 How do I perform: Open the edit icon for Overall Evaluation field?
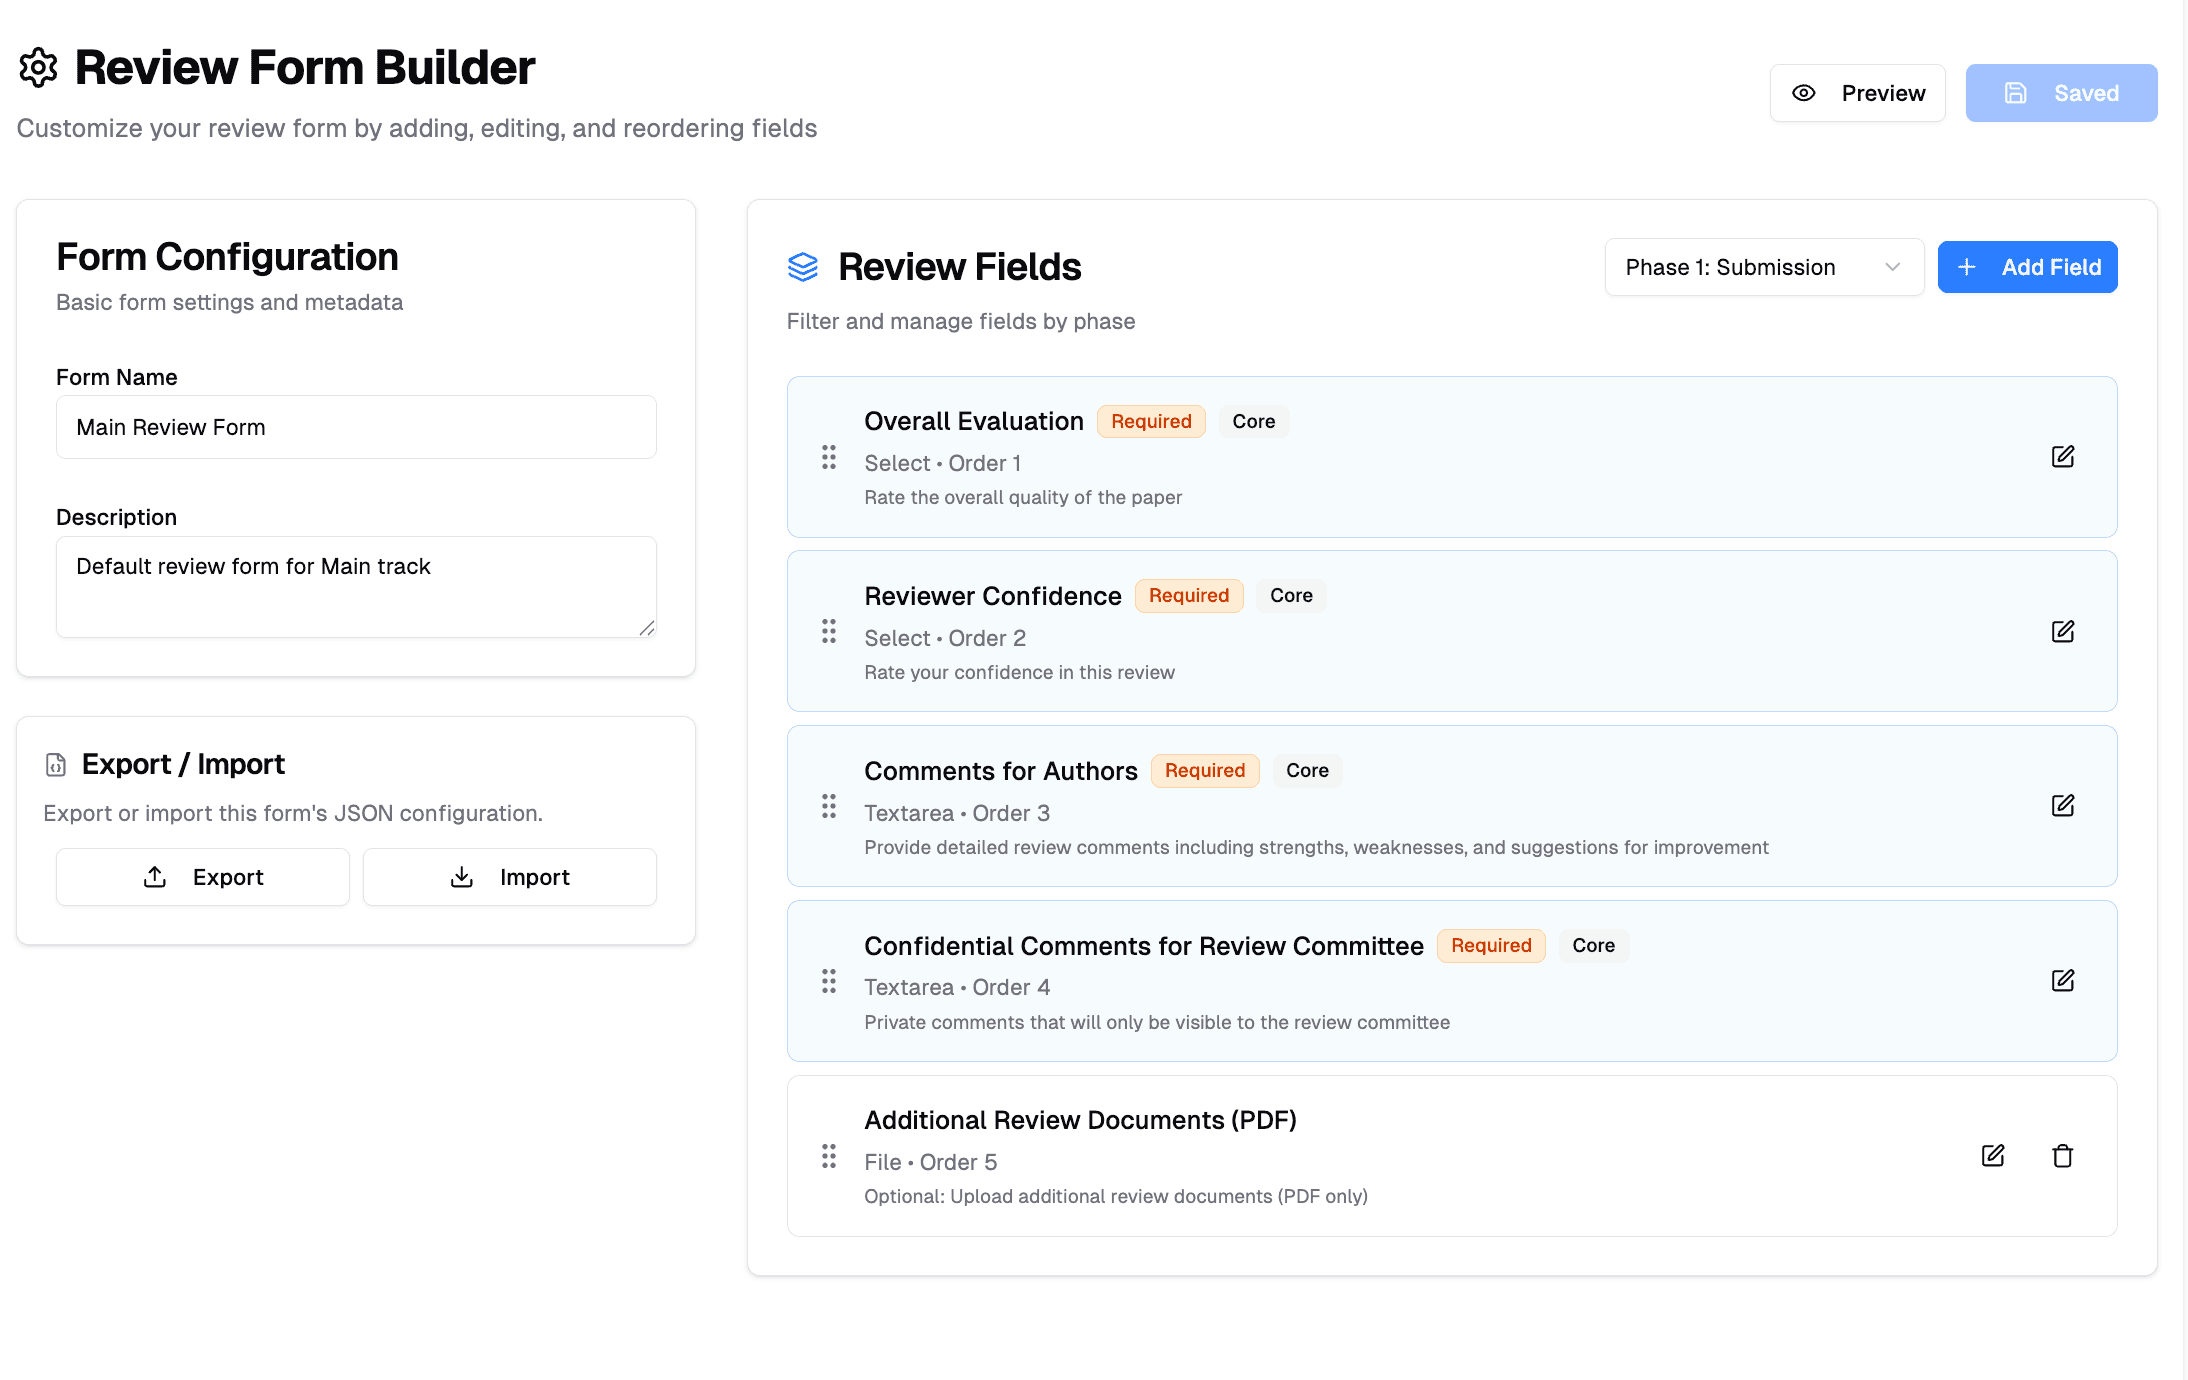(2064, 456)
